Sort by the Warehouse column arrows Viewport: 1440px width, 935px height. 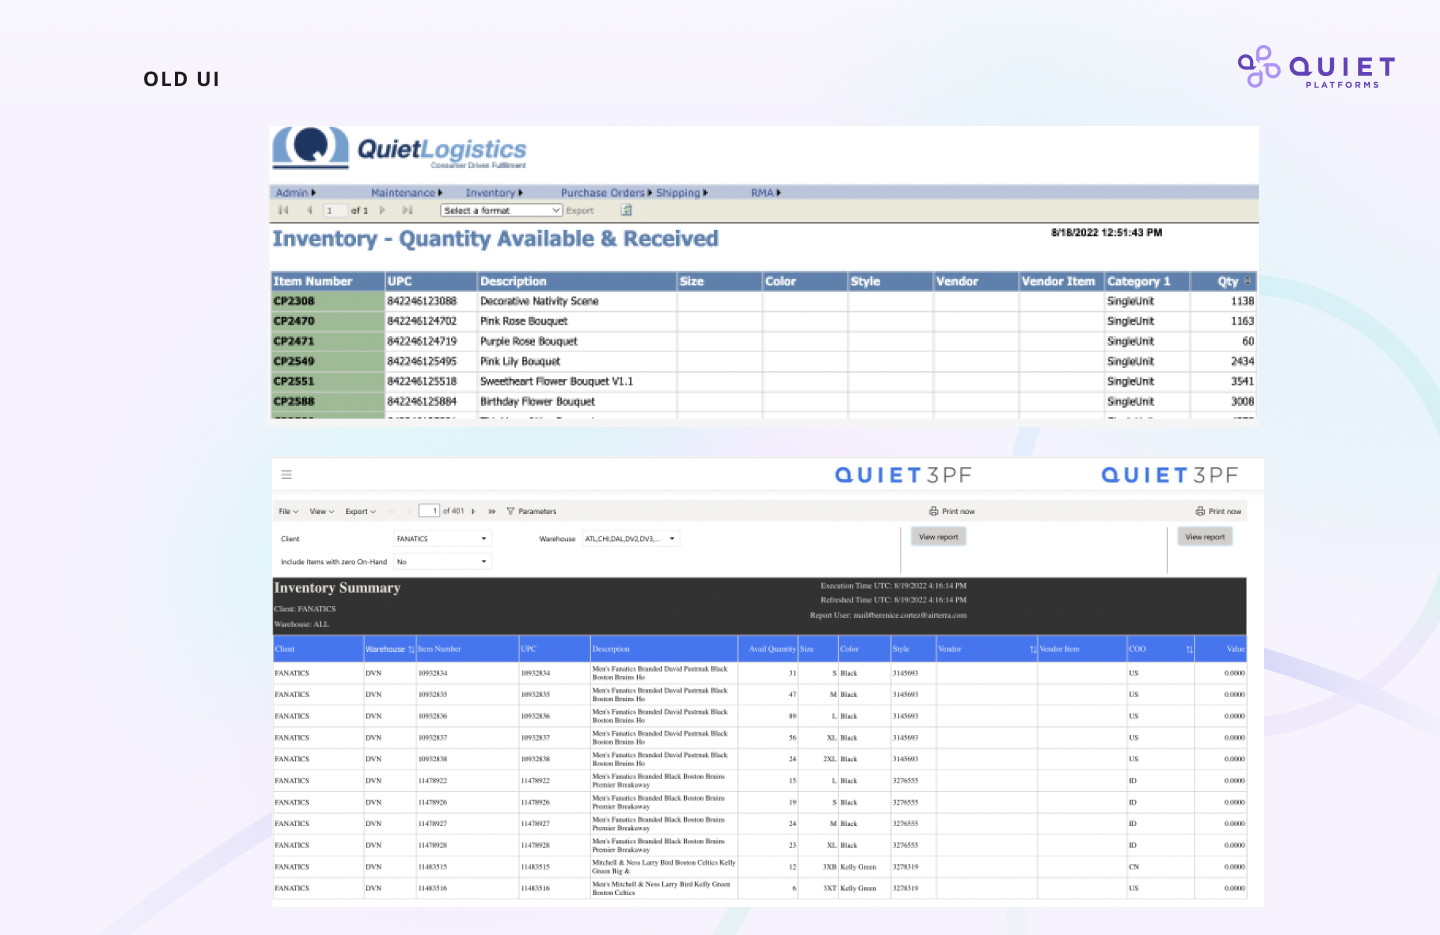(x=411, y=649)
